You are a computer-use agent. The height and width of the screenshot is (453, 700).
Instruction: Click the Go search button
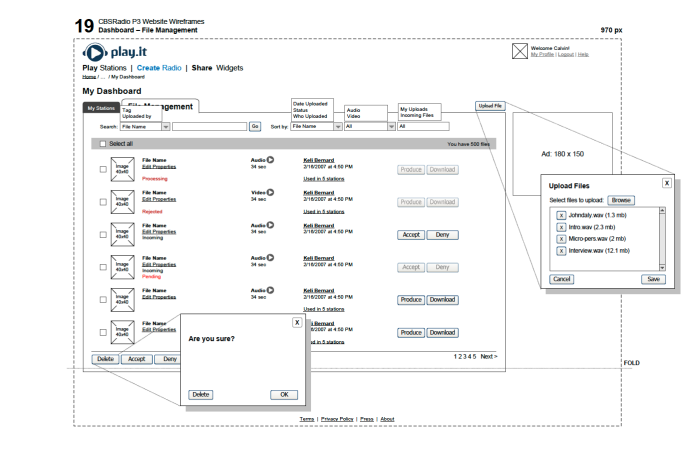coord(255,127)
